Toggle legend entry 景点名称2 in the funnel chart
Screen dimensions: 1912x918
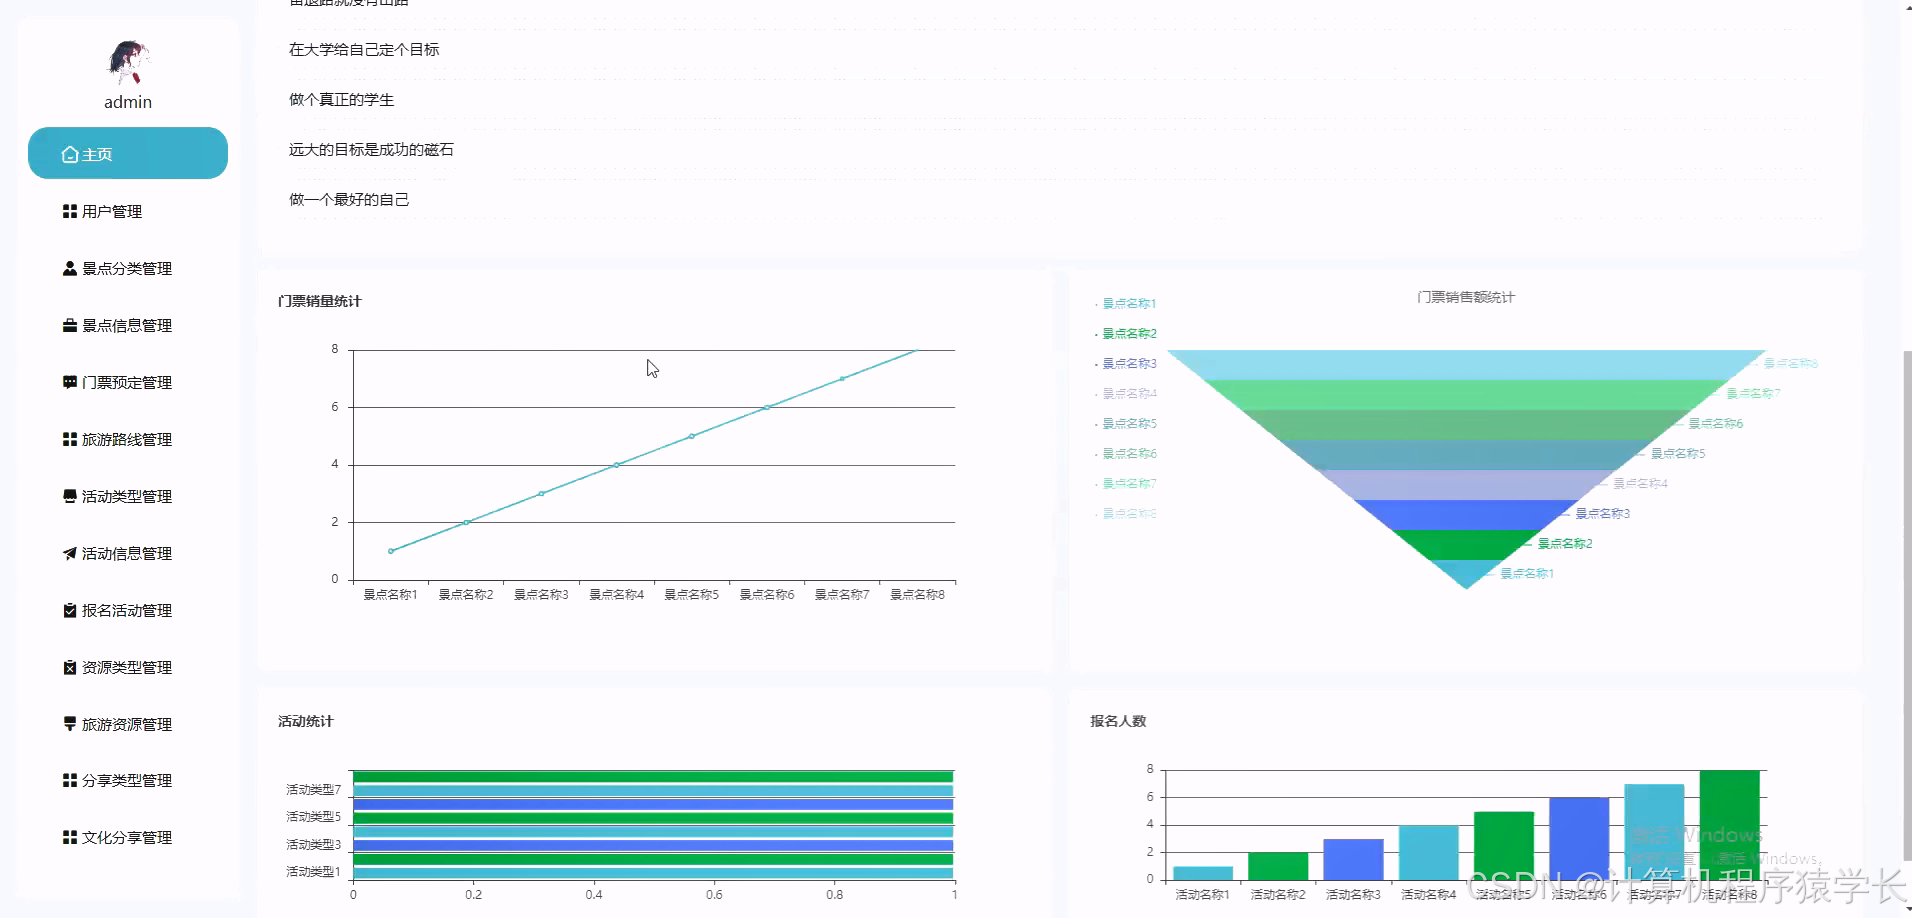(1126, 333)
